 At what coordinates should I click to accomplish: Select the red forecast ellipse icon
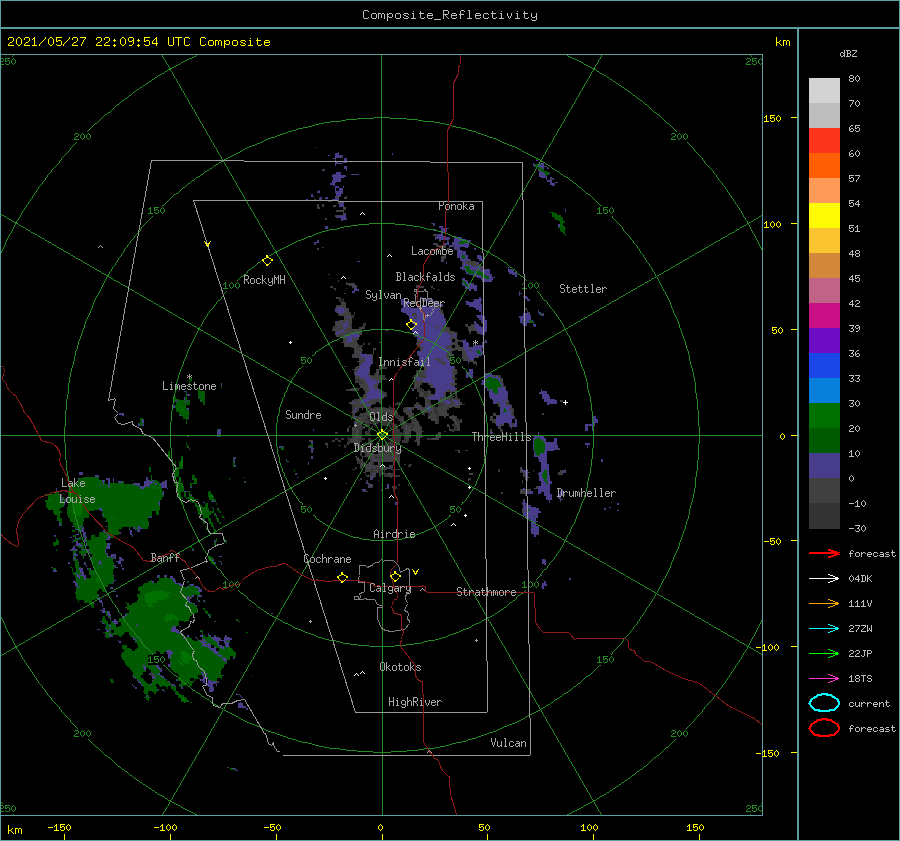(824, 728)
